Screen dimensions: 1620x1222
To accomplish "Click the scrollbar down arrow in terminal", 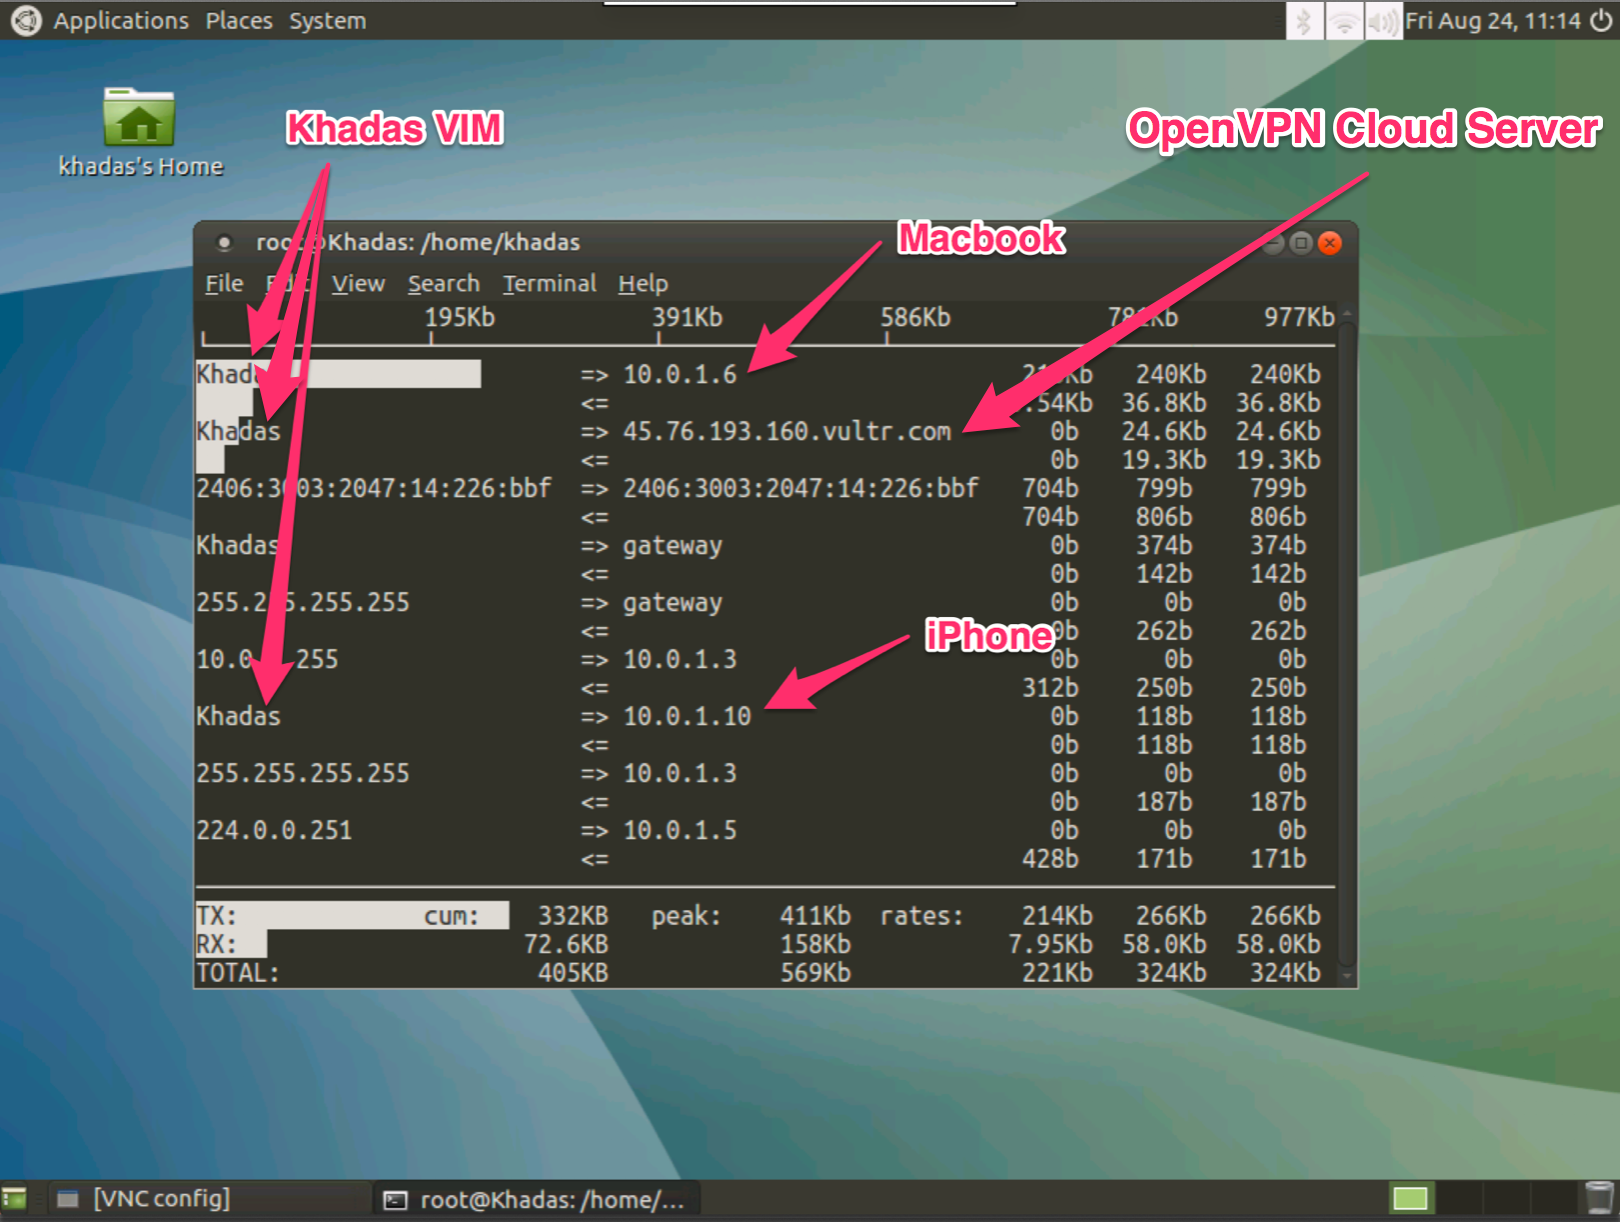I will (x=1347, y=976).
